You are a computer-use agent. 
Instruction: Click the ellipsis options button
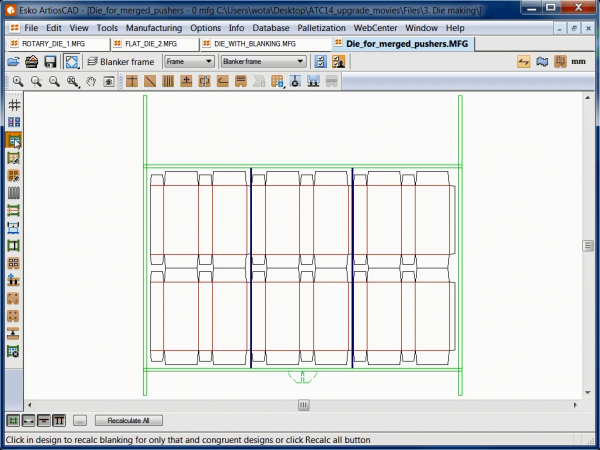(80, 420)
